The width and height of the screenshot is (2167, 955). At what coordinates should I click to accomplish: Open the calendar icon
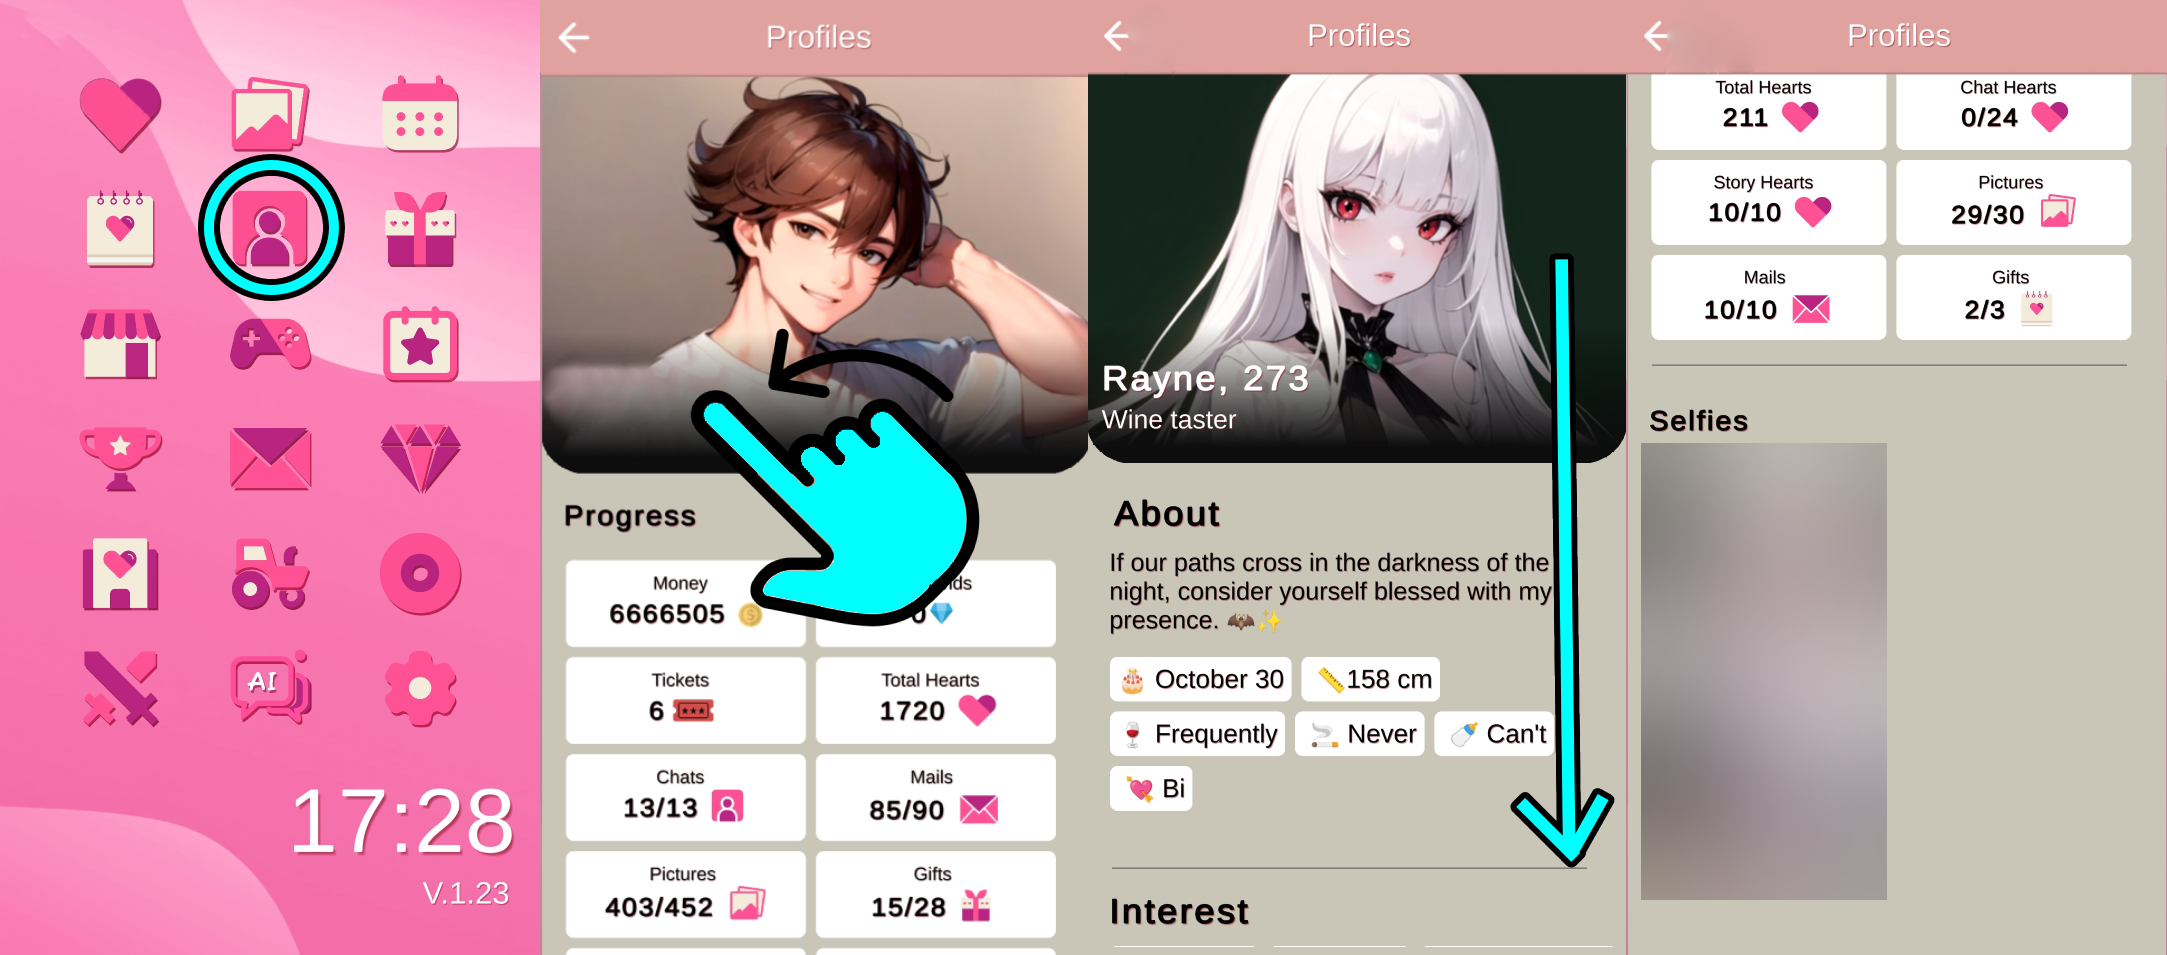[420, 114]
